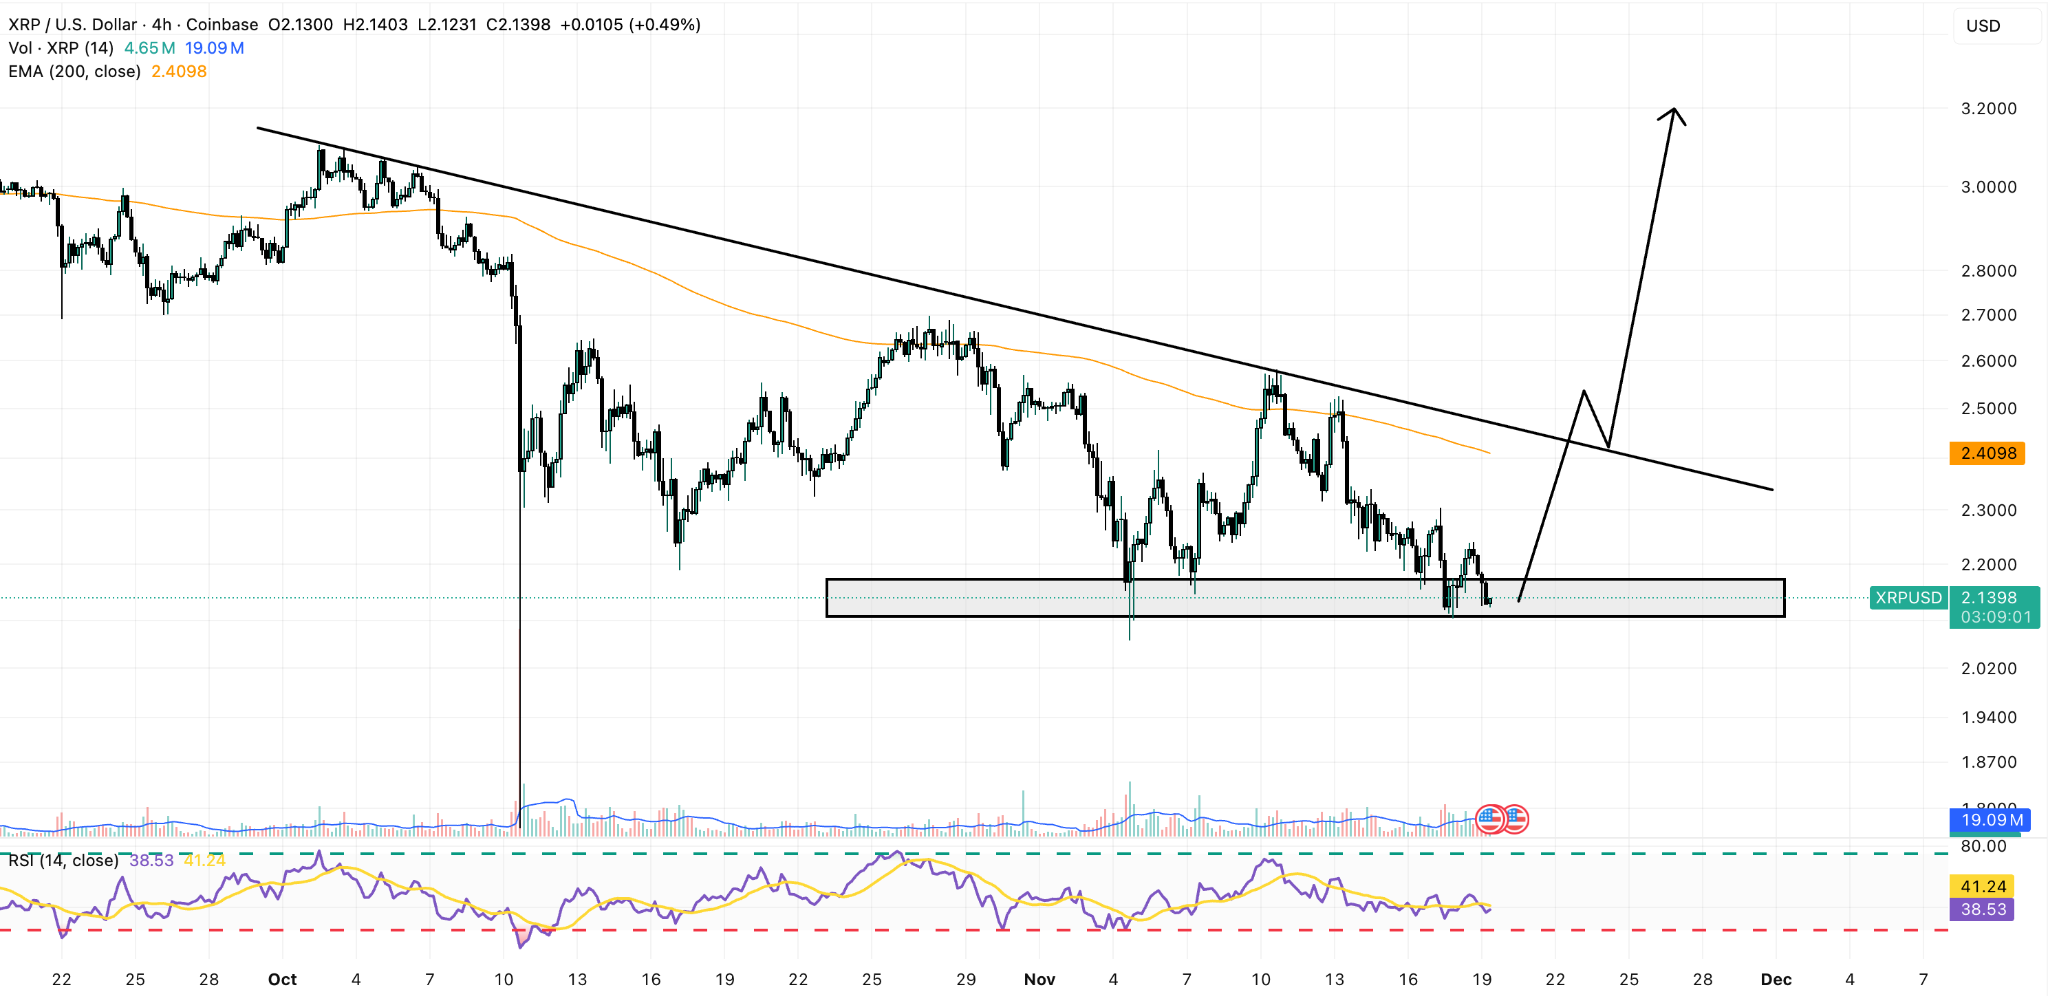
Task: Click the 29 date label on time axis
Action: [966, 979]
